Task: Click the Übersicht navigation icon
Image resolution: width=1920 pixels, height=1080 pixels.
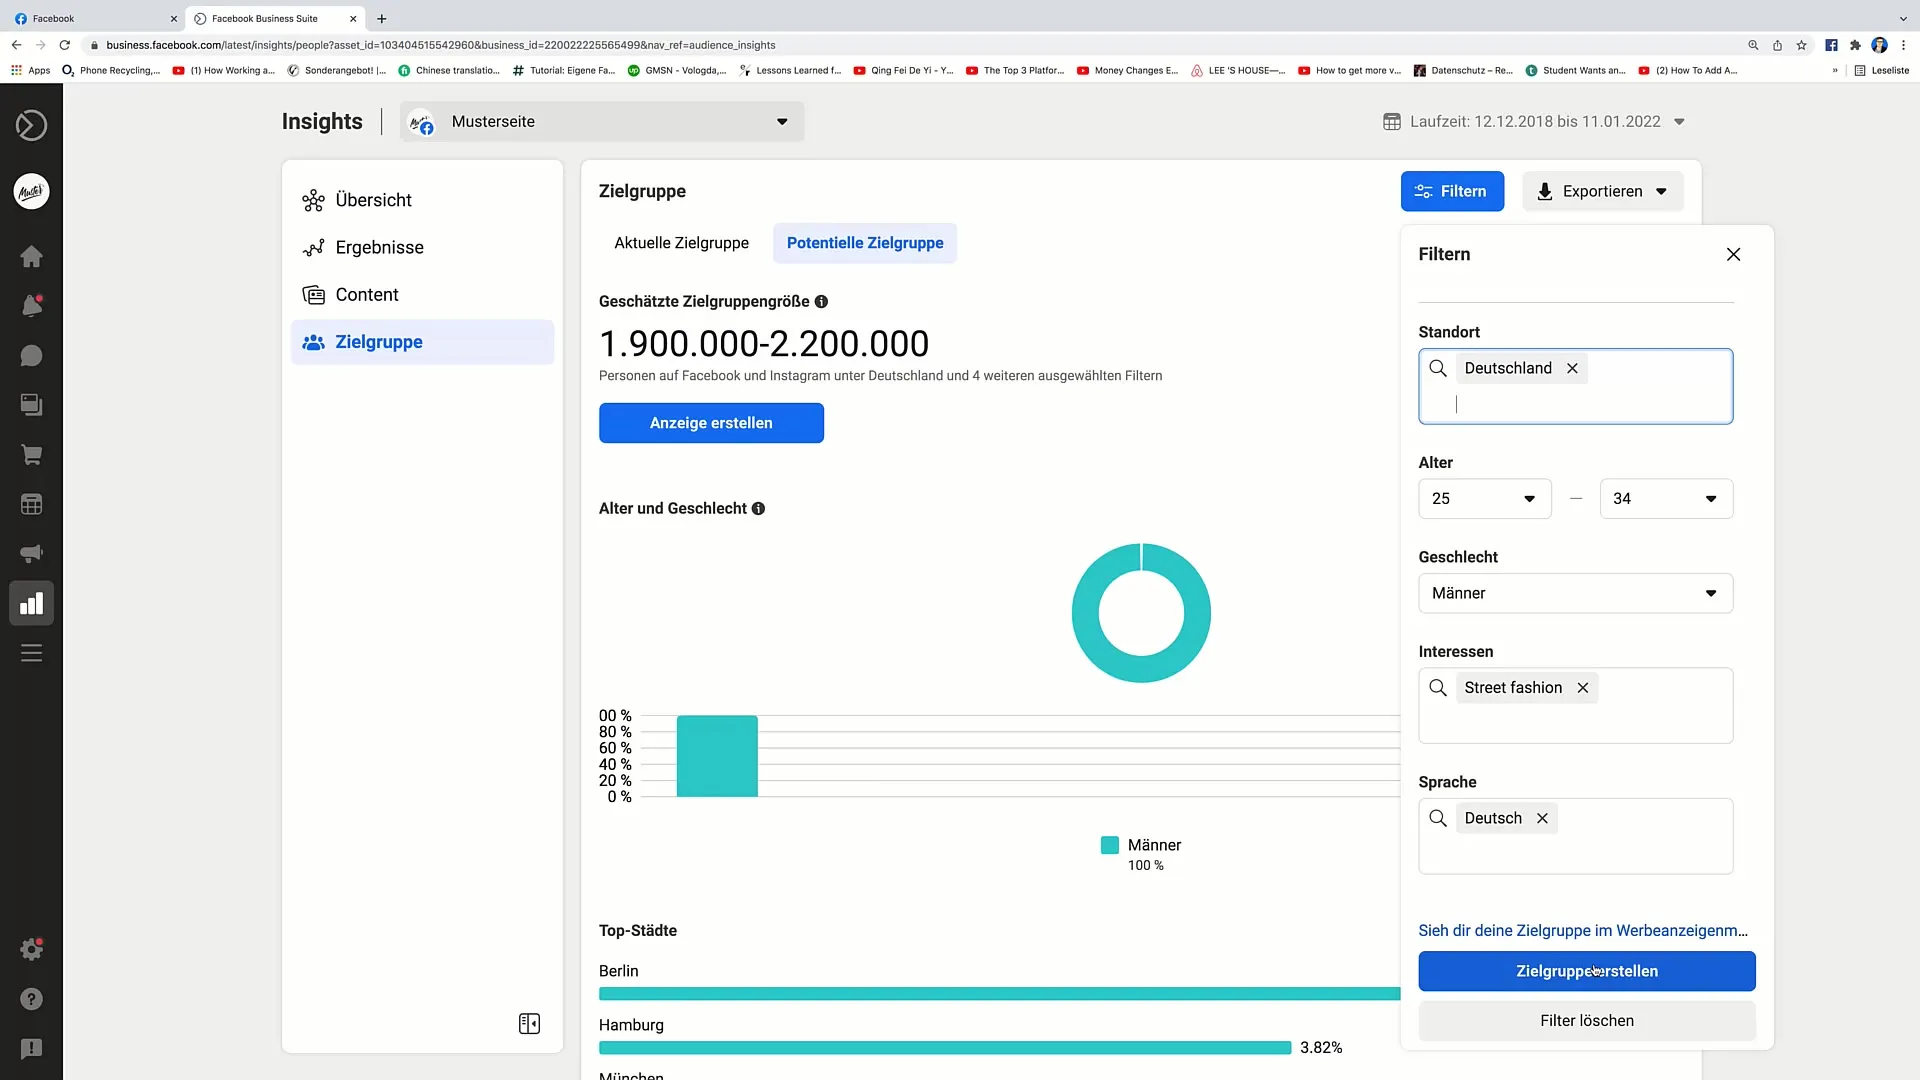Action: coord(314,199)
